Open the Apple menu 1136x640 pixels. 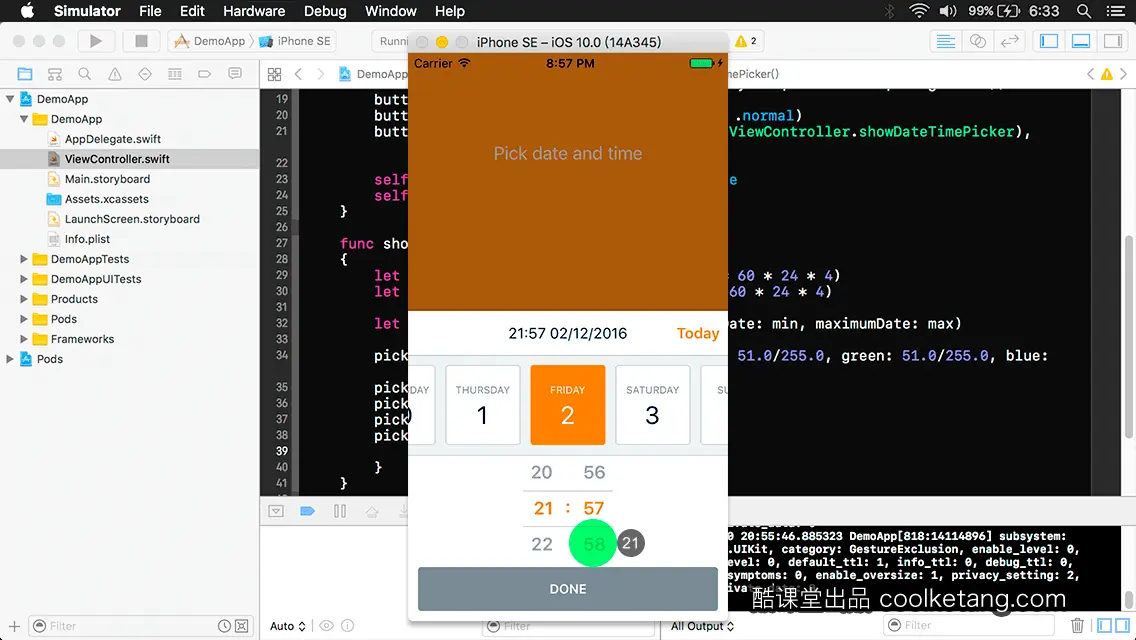click(27, 11)
